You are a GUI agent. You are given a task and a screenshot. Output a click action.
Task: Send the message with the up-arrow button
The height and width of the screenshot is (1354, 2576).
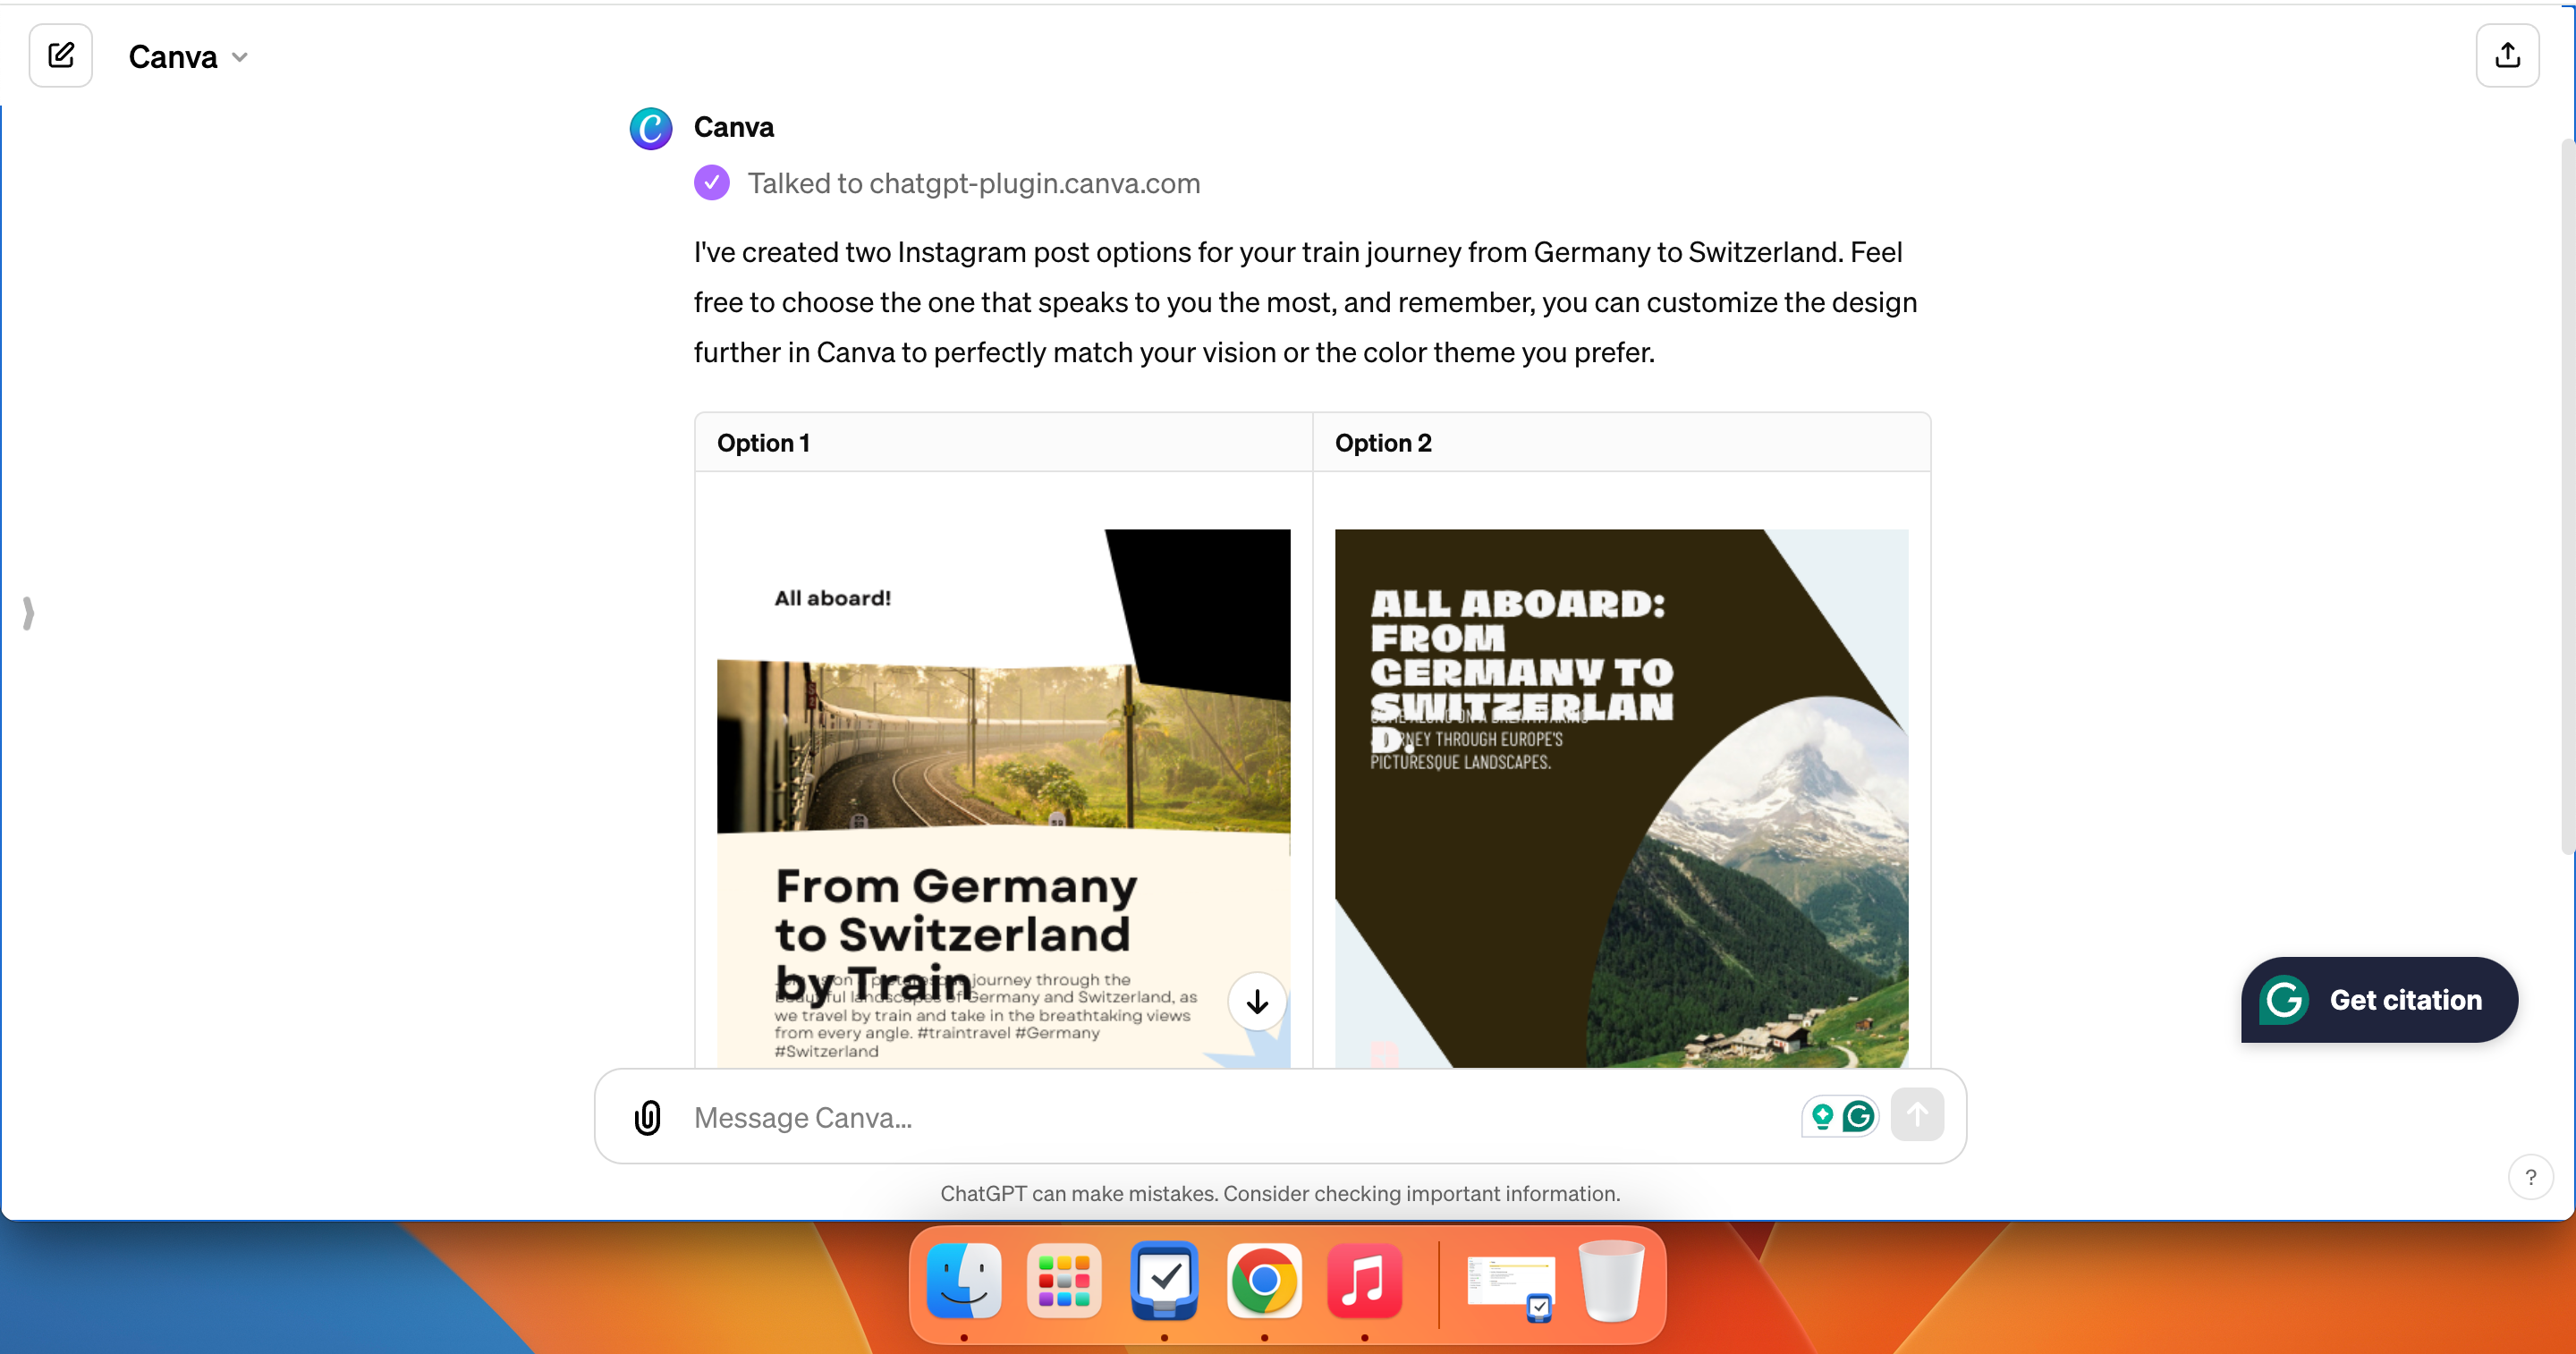[1917, 1114]
